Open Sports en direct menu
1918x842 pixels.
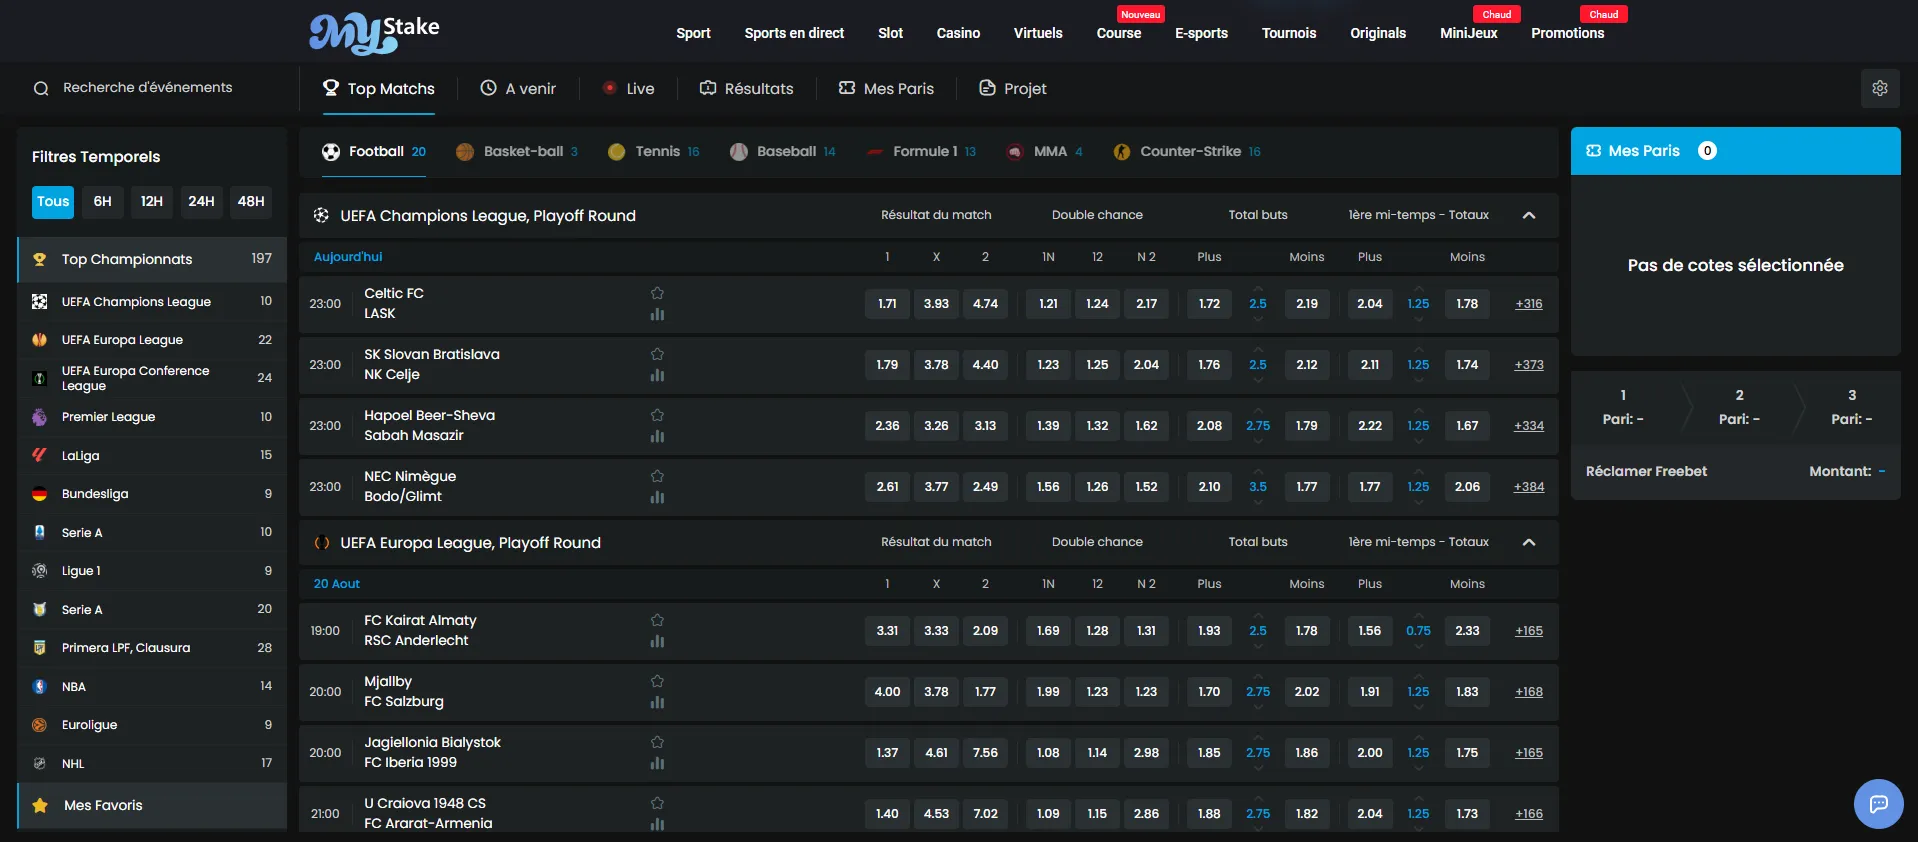(x=794, y=33)
